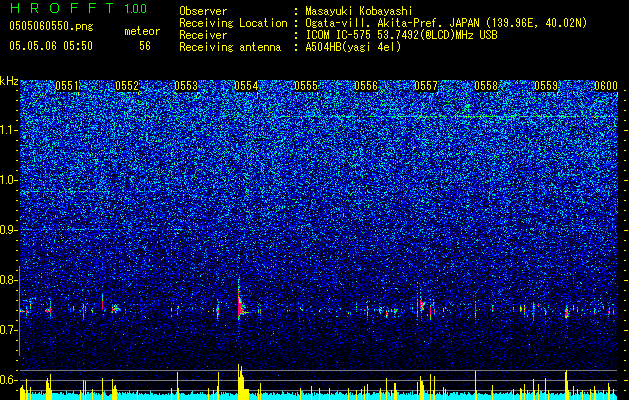Select the filename 0505060550.png

coord(51,26)
